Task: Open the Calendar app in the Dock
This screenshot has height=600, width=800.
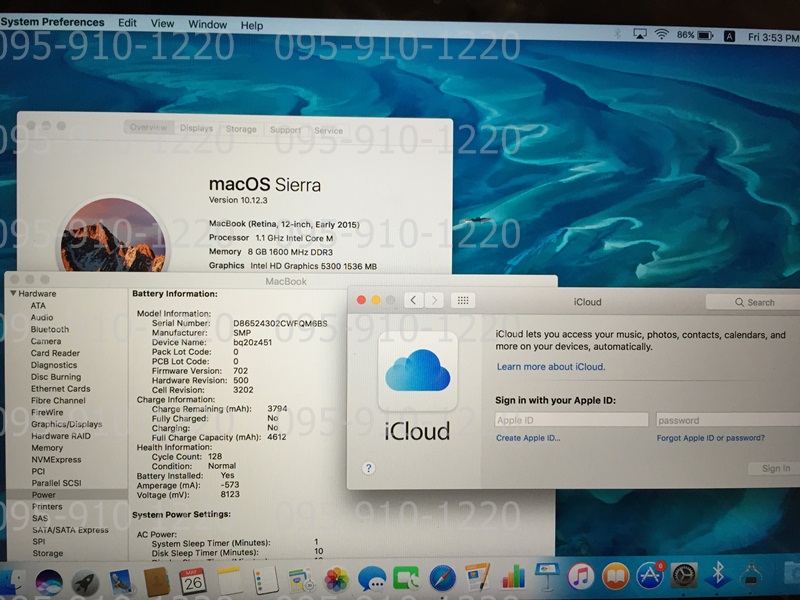Action: (192, 582)
